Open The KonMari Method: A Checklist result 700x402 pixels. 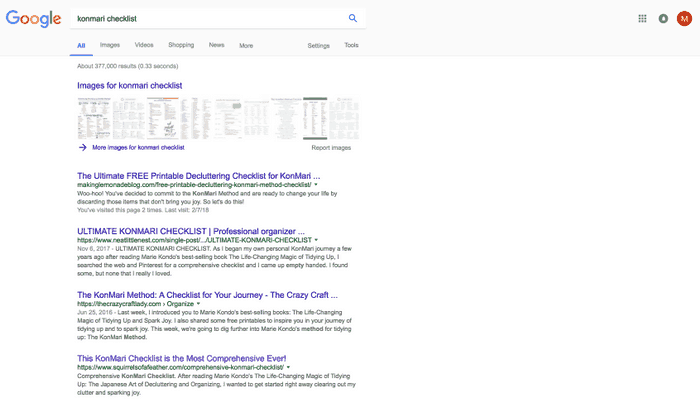[x=208, y=295]
